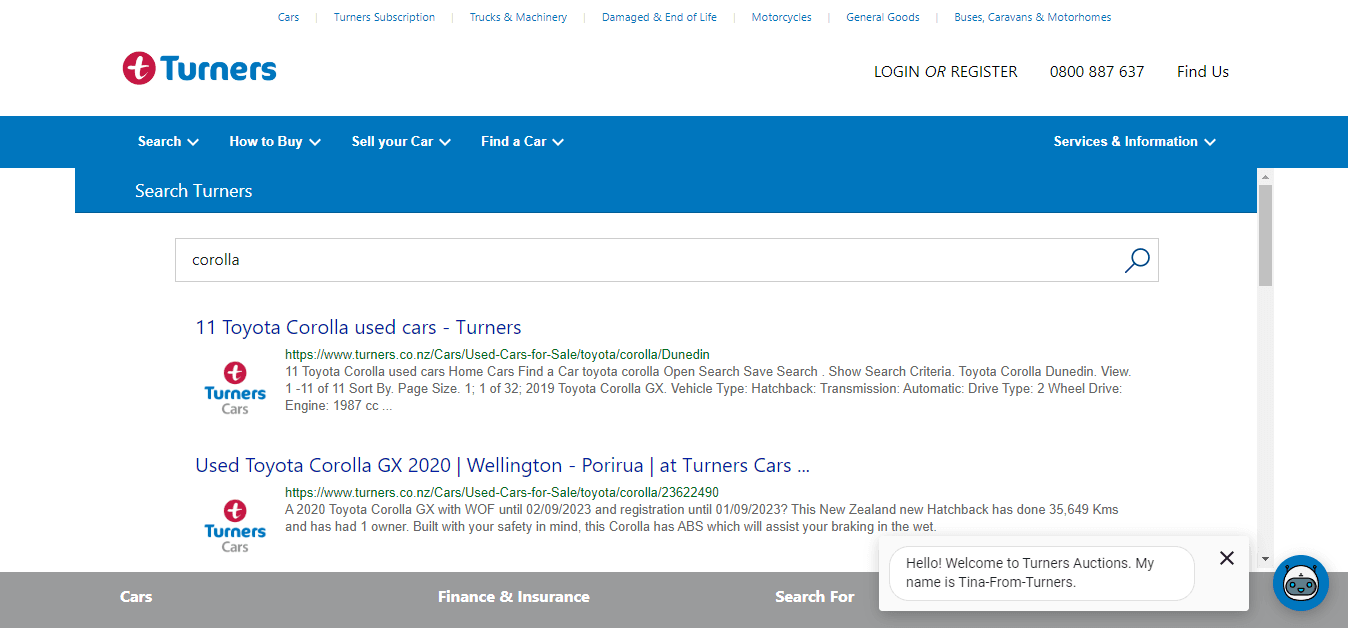Expand the Services & Information dropdown
Screen dimensions: 1348x628
[x=1133, y=141]
